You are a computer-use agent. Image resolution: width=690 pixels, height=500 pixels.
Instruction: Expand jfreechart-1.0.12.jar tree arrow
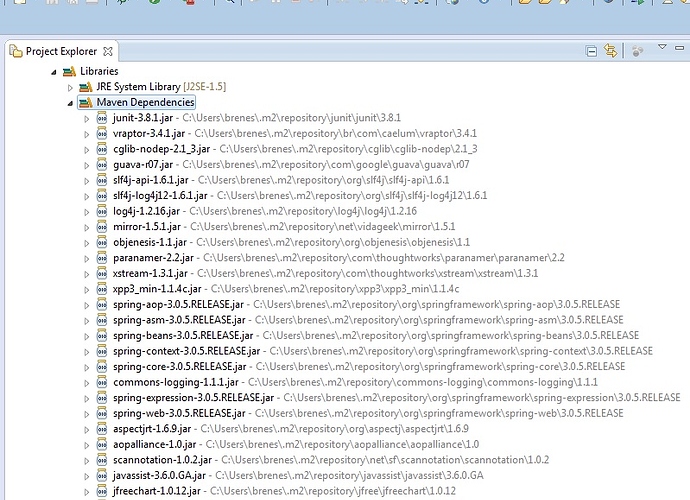[x=87, y=492]
